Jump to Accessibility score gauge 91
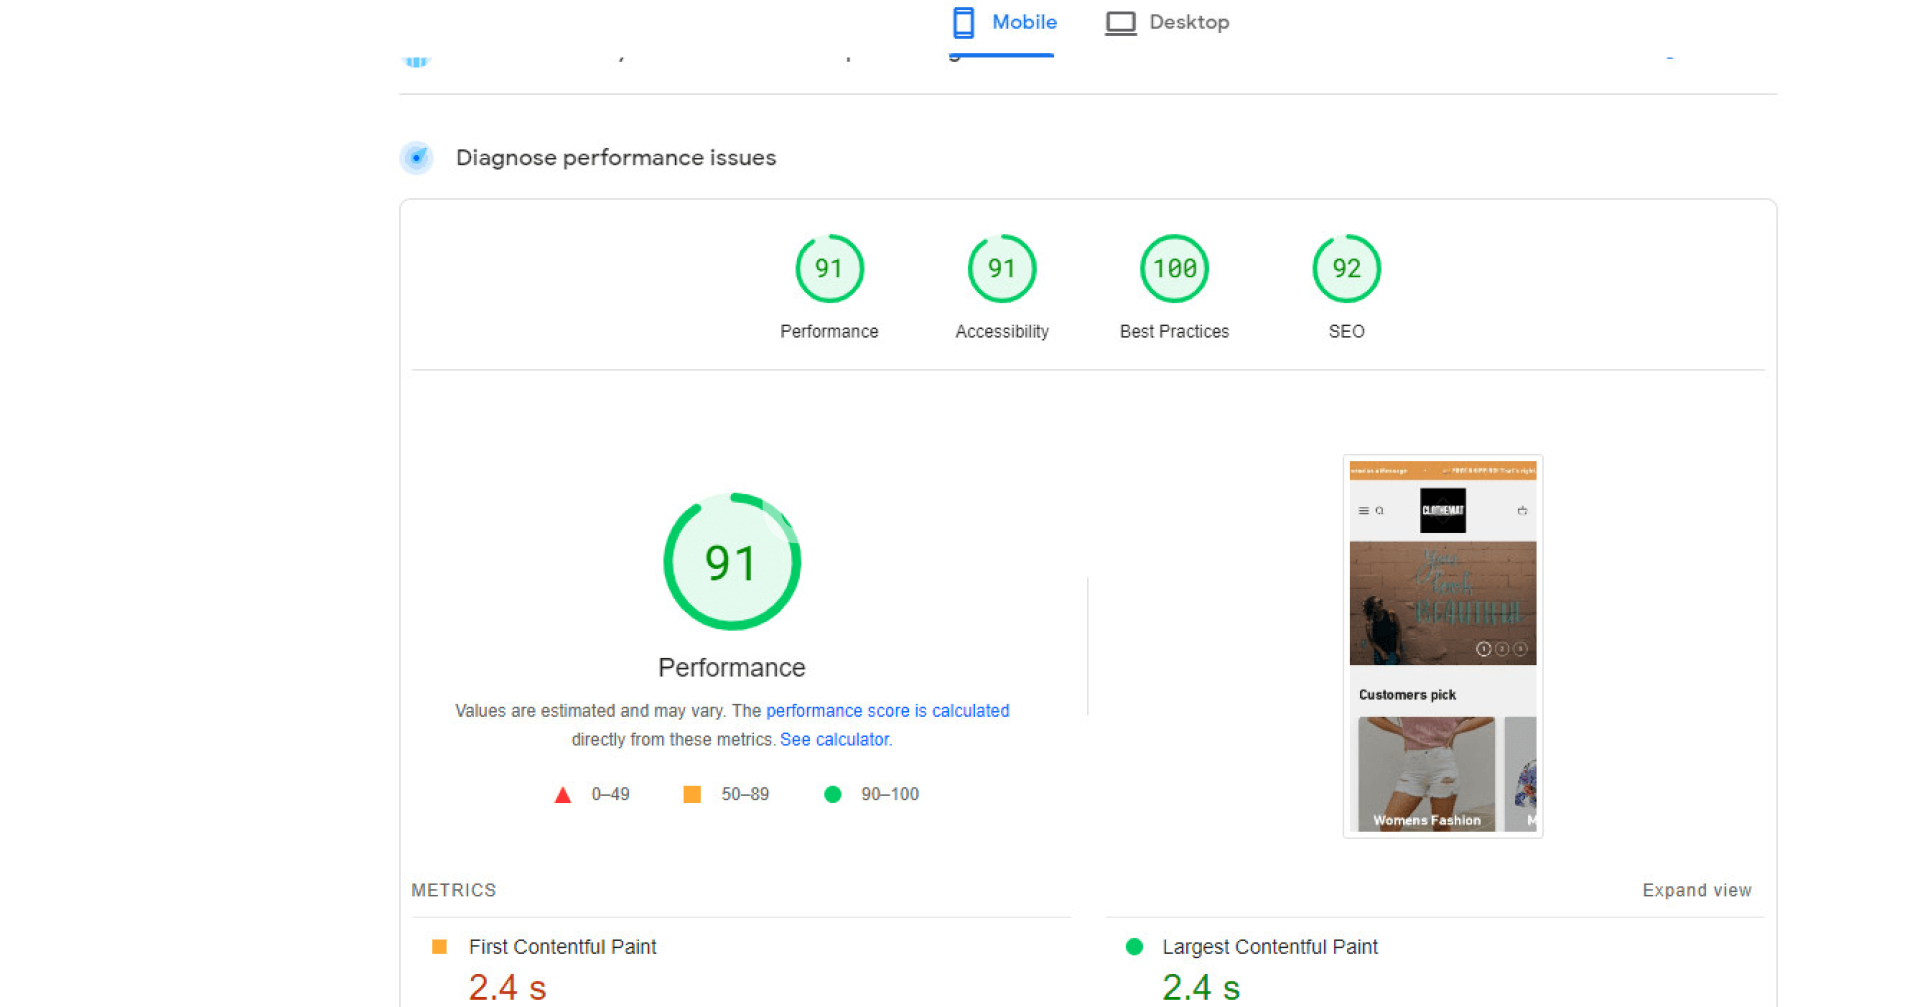This screenshot has width=1920, height=1007. click(x=1001, y=269)
